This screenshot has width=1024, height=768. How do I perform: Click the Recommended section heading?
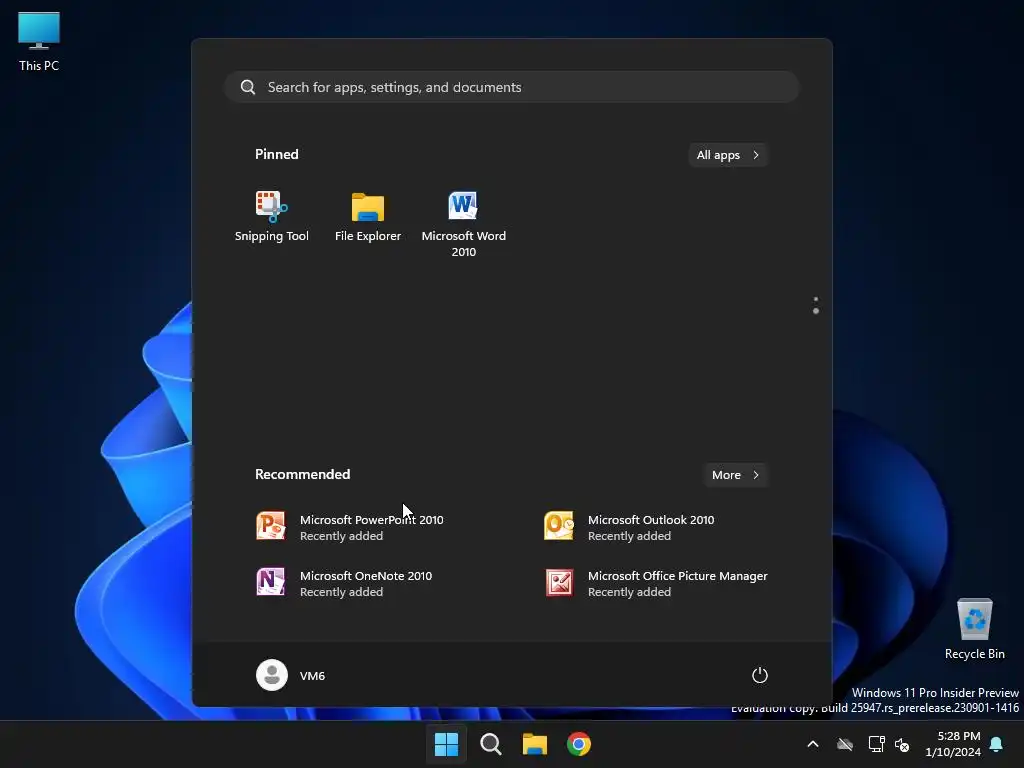302,474
